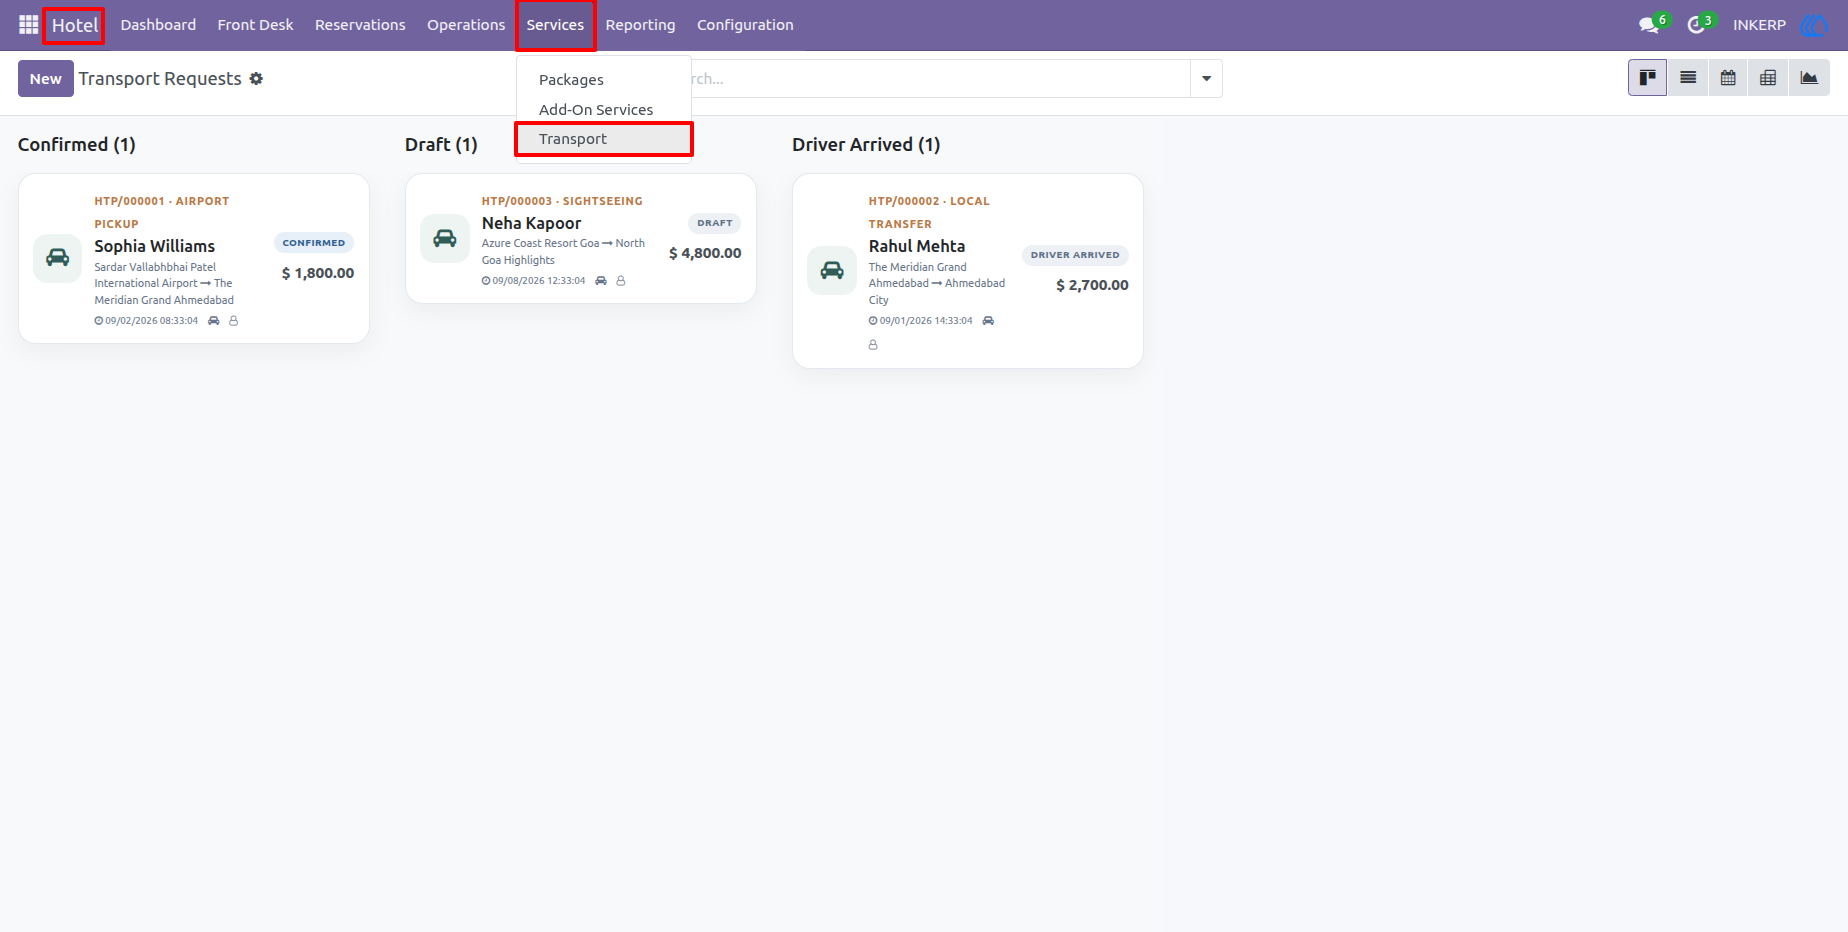Expand the search options dropdown arrow
The width and height of the screenshot is (1848, 932).
(x=1206, y=78)
